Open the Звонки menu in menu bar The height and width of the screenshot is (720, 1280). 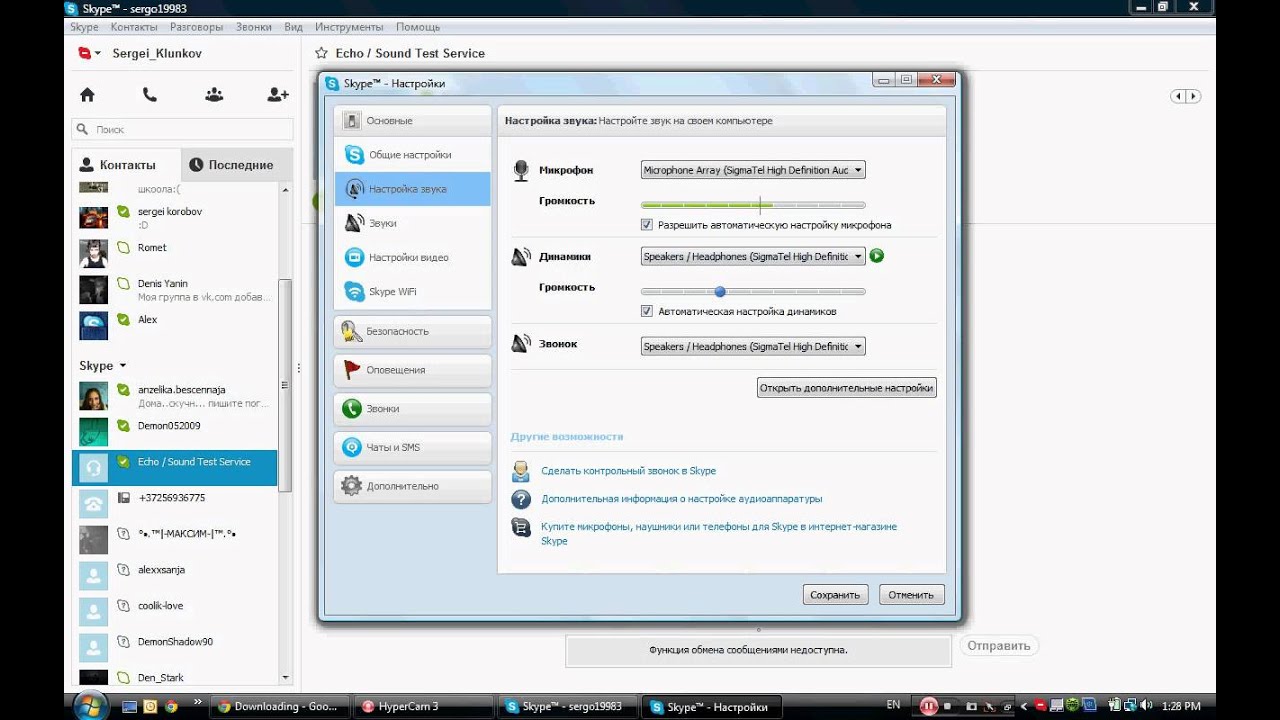(253, 27)
